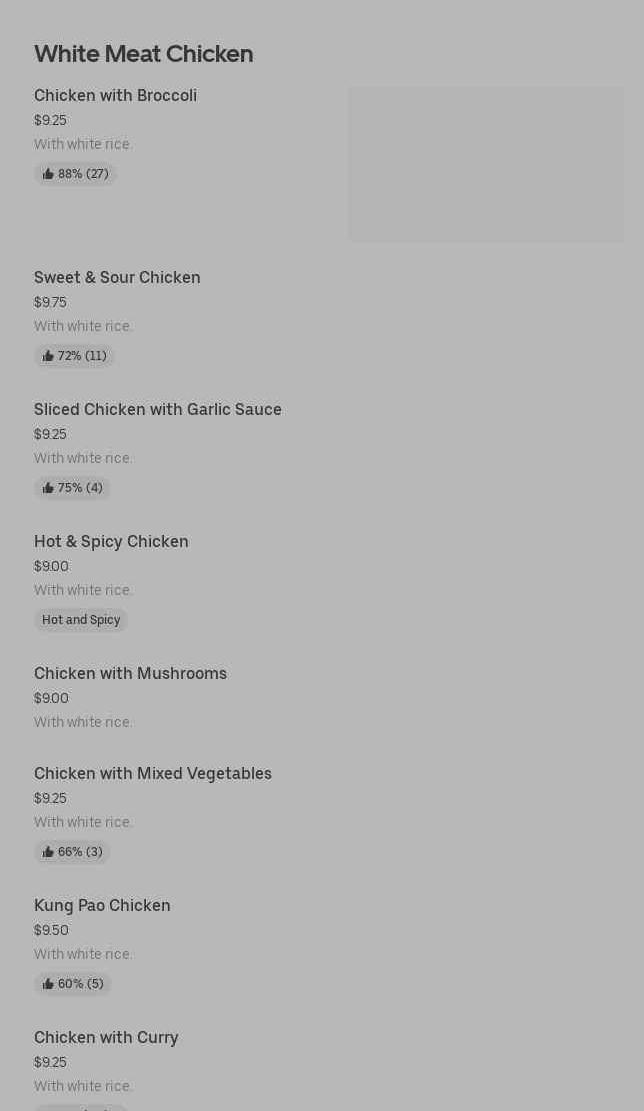
Task: Click the Hot and Spicy tag badge
Action: coord(81,620)
